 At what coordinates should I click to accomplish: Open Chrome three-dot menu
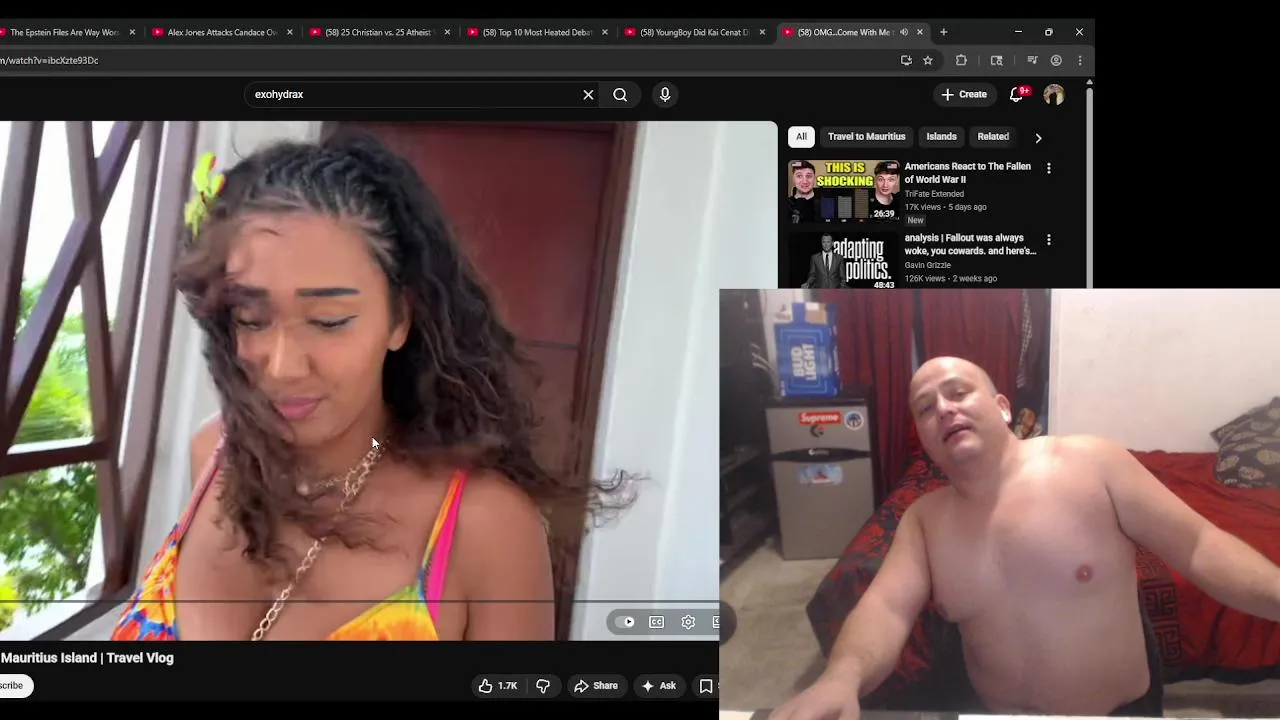[x=1080, y=60]
